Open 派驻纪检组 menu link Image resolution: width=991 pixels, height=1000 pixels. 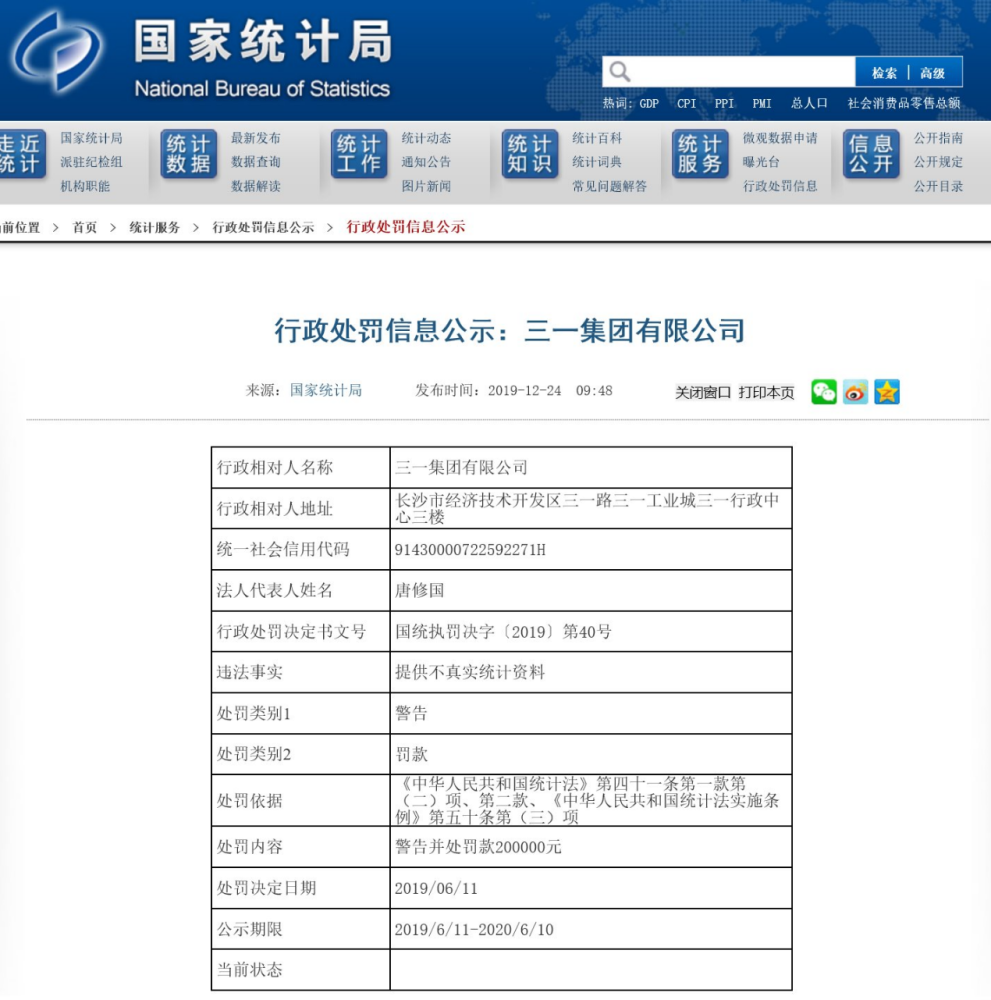tap(91, 162)
